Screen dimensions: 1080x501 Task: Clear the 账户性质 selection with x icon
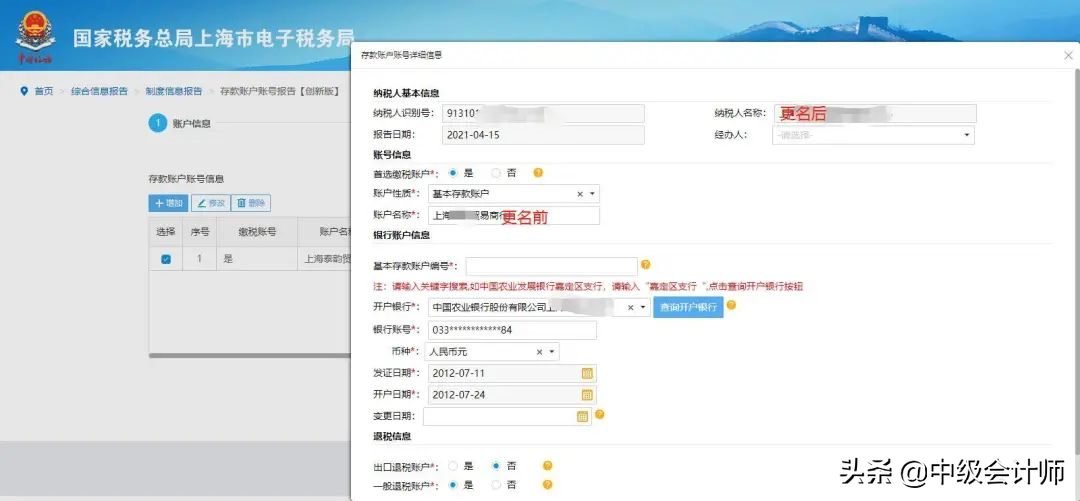point(580,194)
